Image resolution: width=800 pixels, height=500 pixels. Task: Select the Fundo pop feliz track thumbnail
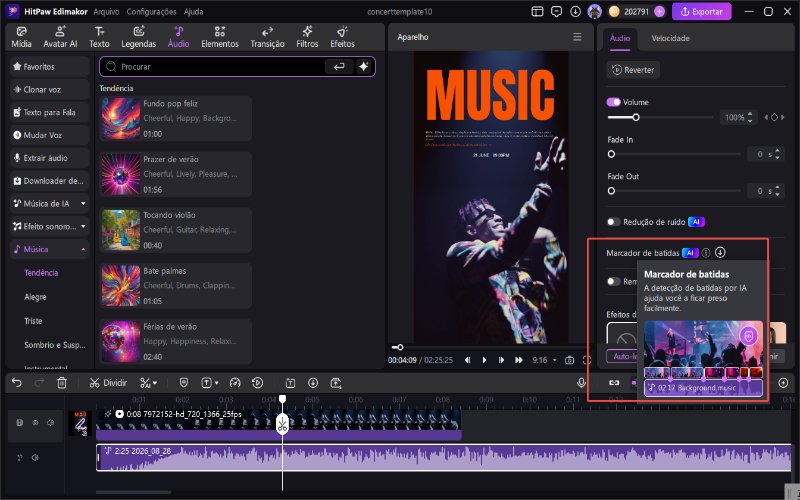coord(120,119)
